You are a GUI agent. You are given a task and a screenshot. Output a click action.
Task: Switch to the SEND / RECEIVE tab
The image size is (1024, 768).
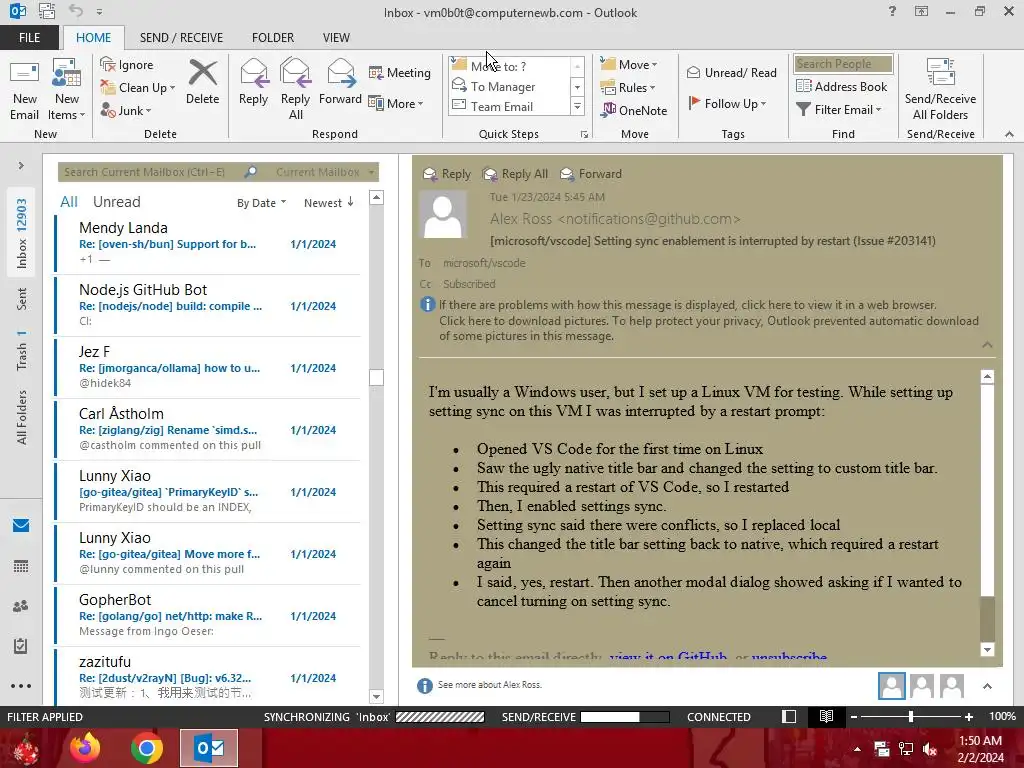click(181, 38)
